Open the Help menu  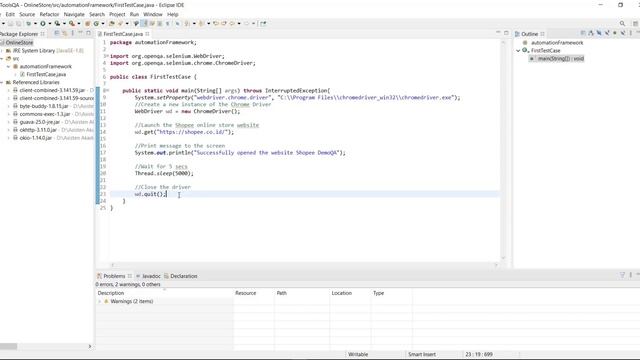click(x=173, y=14)
